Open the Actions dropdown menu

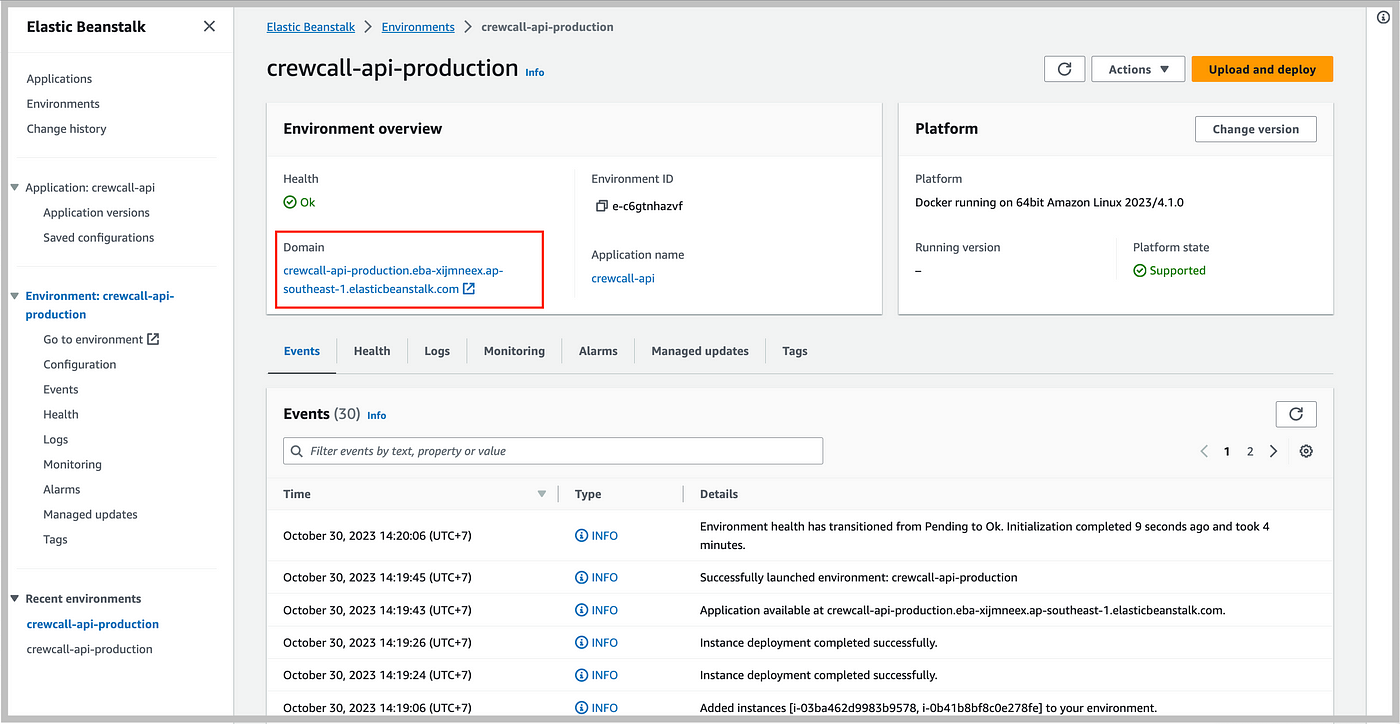click(1138, 69)
